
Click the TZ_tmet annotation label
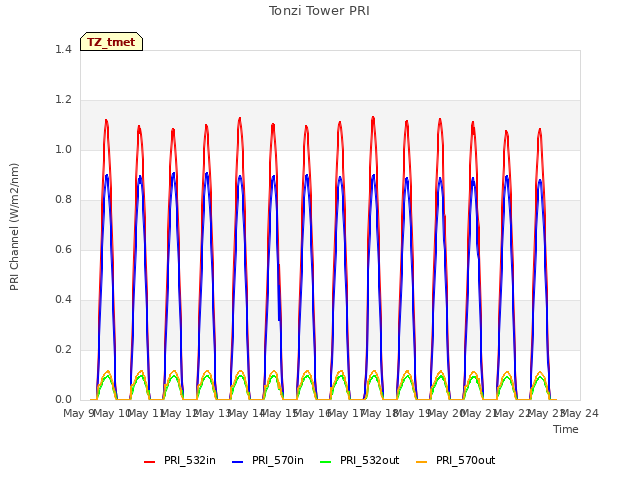tap(111, 42)
